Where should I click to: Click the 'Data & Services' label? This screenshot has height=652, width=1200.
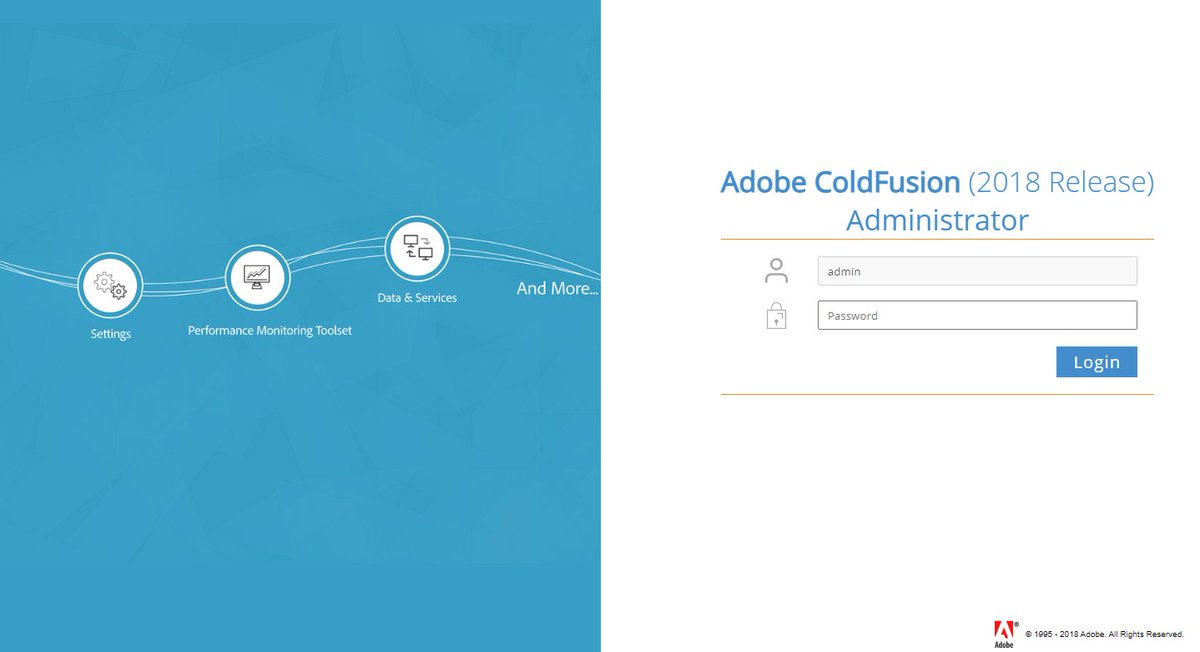417,298
